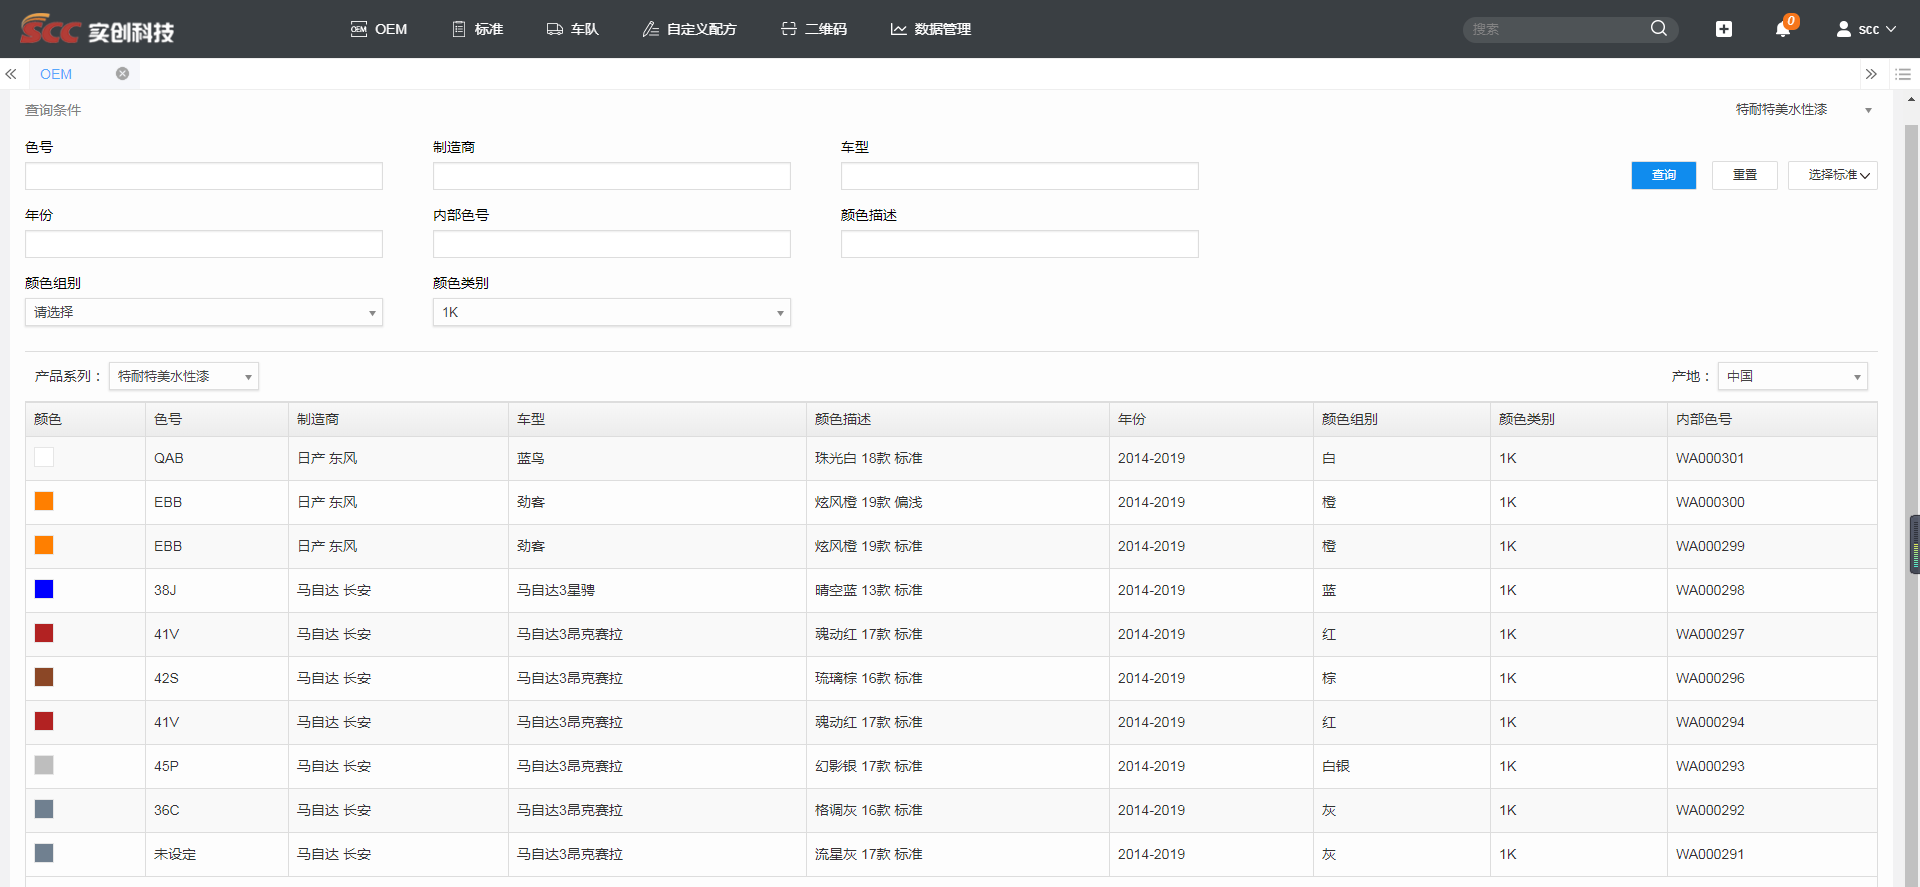The width and height of the screenshot is (1920, 887).
Task: Close the OEM tab
Action: coord(122,74)
